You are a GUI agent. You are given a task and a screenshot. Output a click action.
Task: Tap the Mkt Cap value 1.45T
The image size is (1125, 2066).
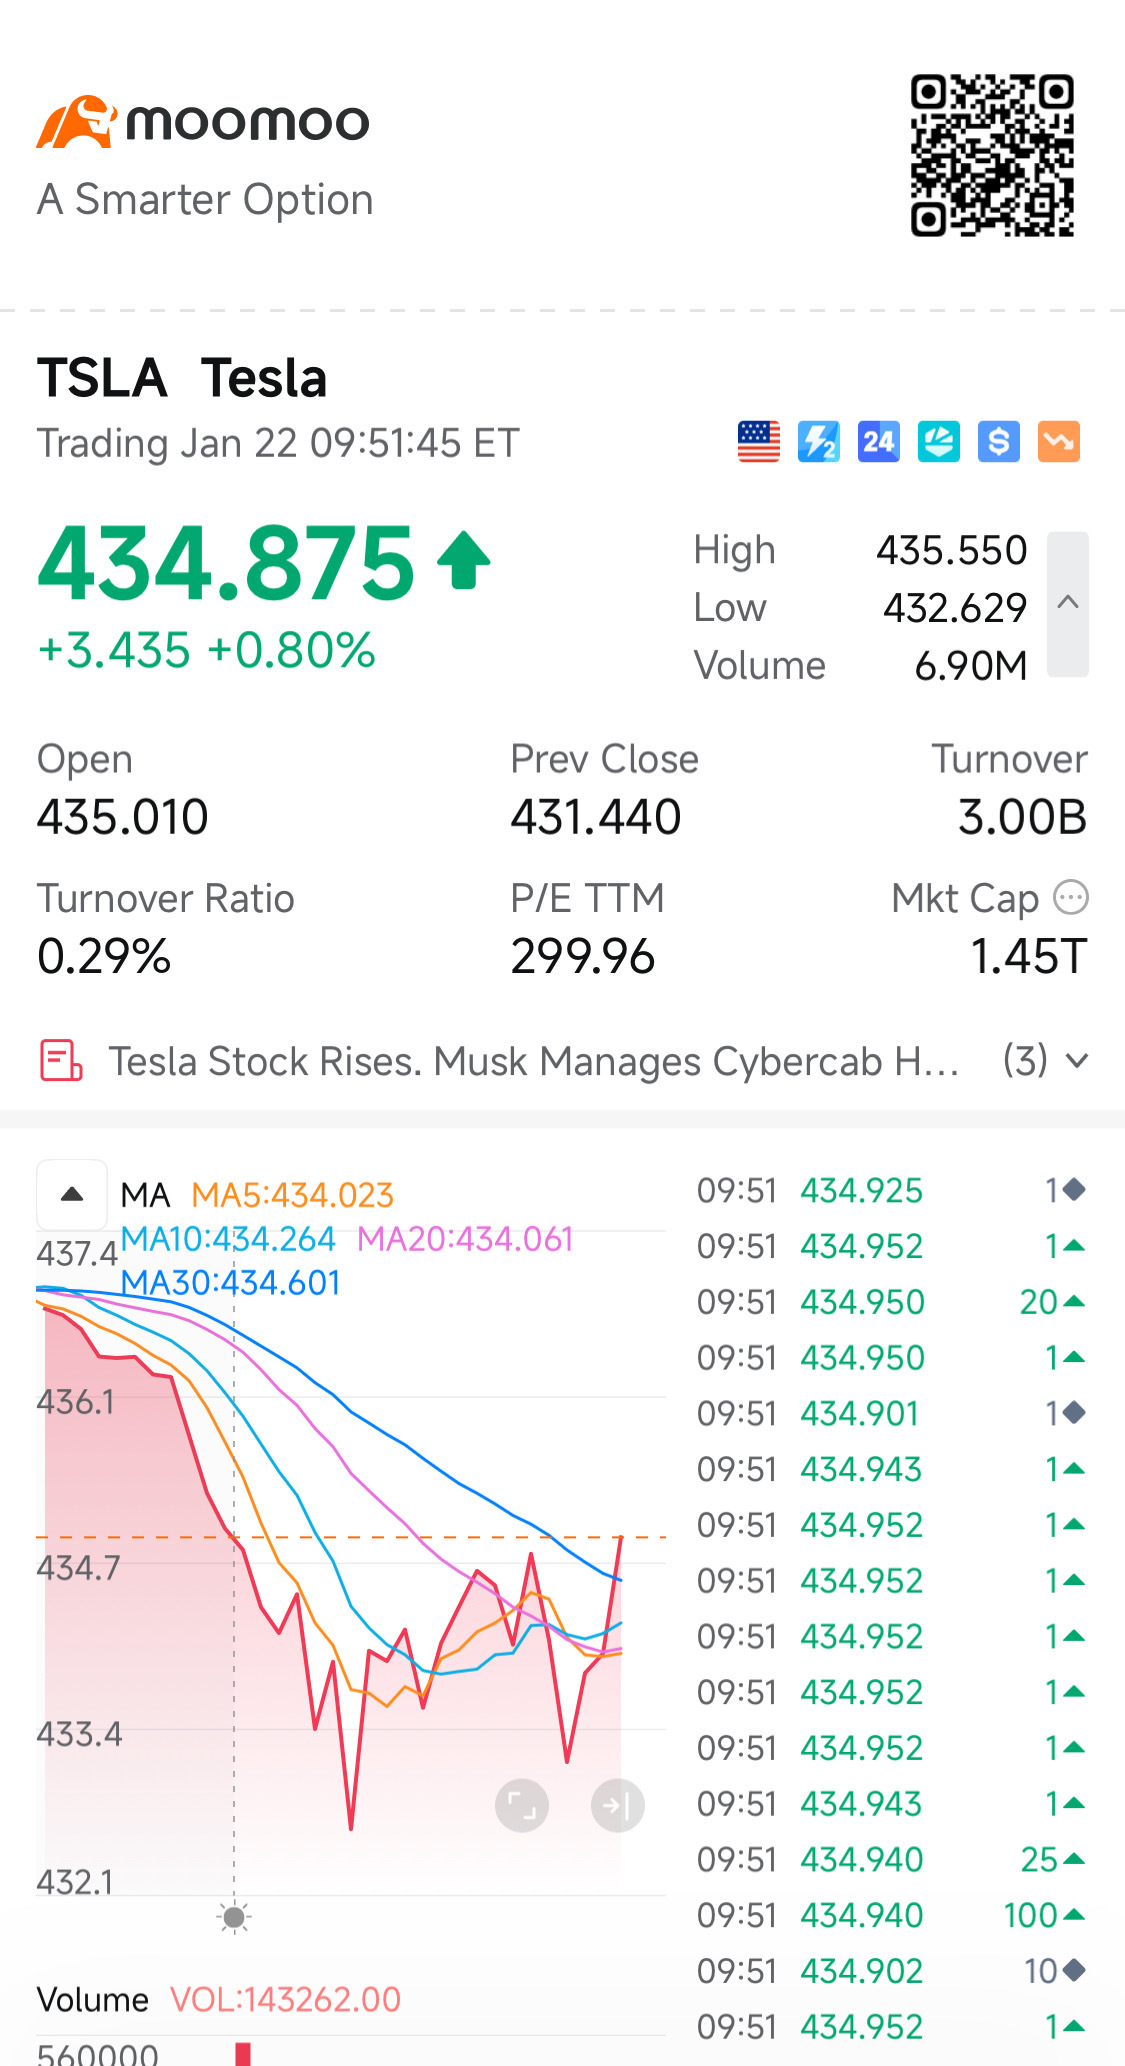tap(1029, 956)
